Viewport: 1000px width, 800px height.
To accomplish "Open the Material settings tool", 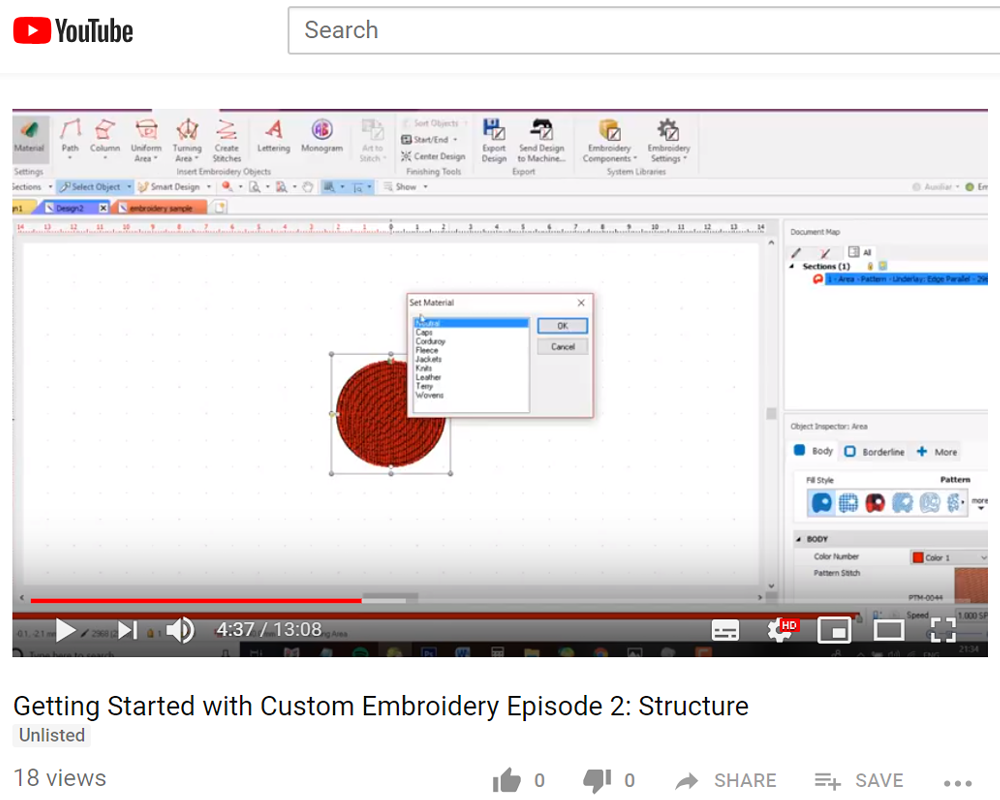I will click(x=29, y=137).
